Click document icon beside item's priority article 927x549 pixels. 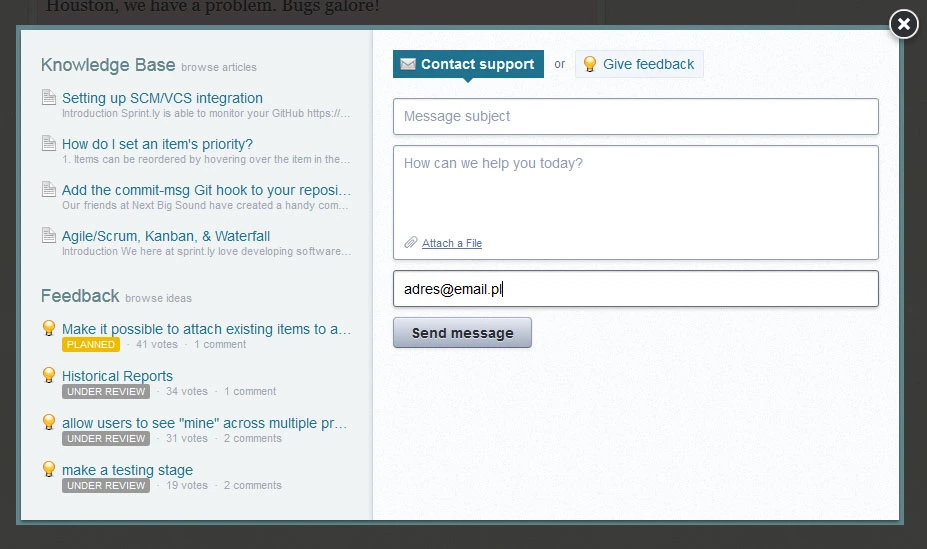[49, 143]
